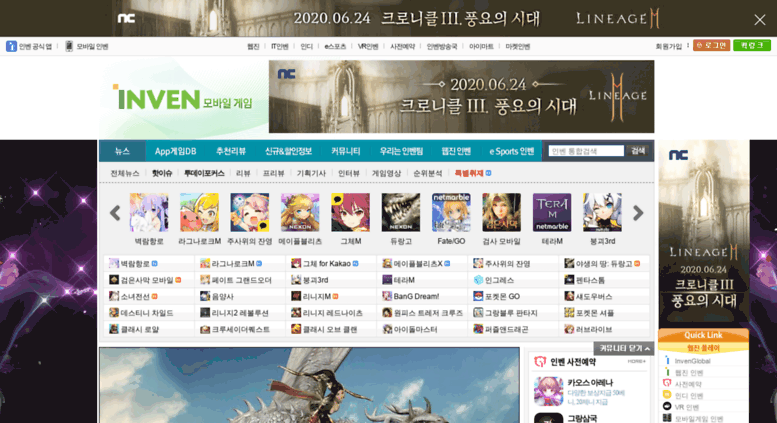
Task: Click the 검색 search button
Action: click(x=638, y=151)
